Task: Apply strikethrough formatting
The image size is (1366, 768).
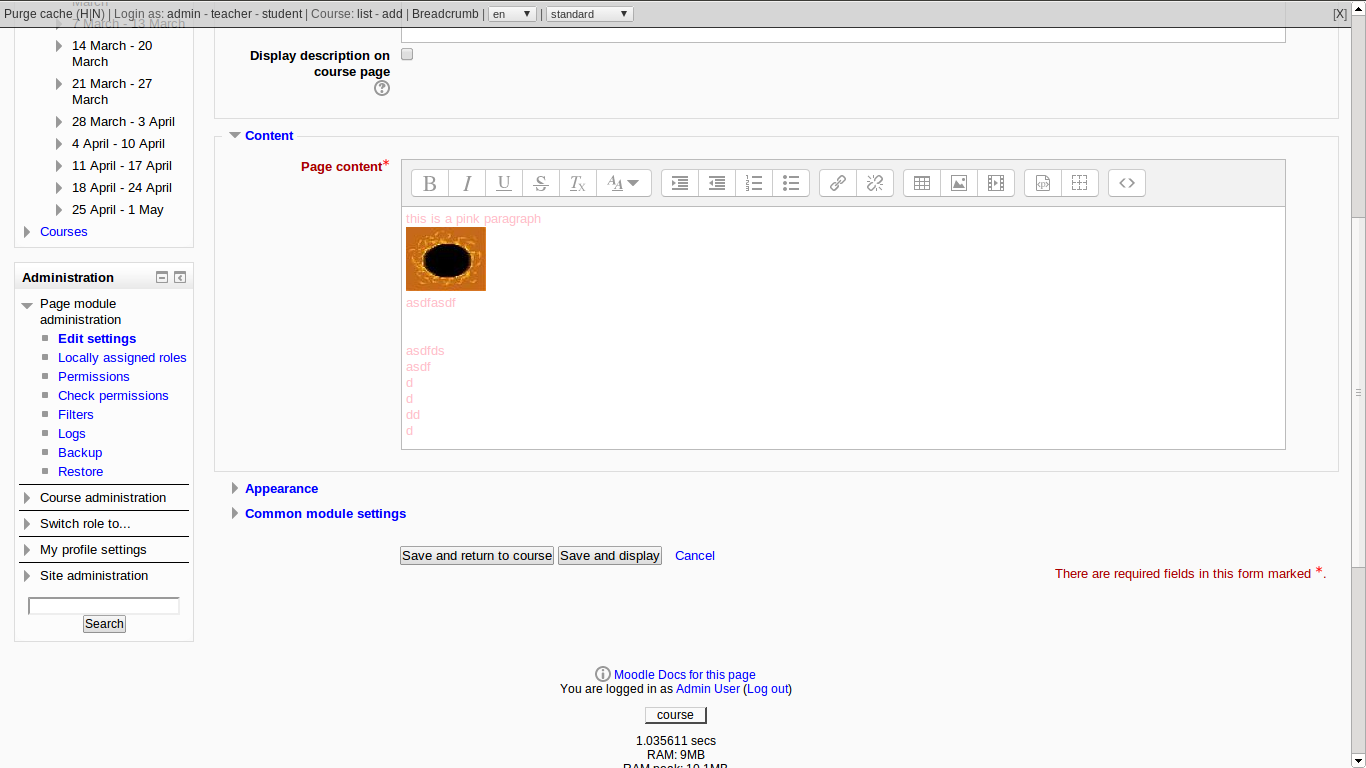Action: tap(541, 183)
